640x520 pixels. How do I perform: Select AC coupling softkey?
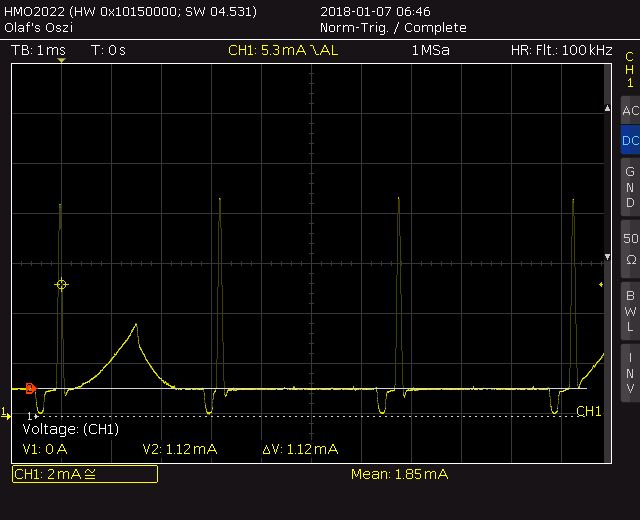tap(630, 110)
